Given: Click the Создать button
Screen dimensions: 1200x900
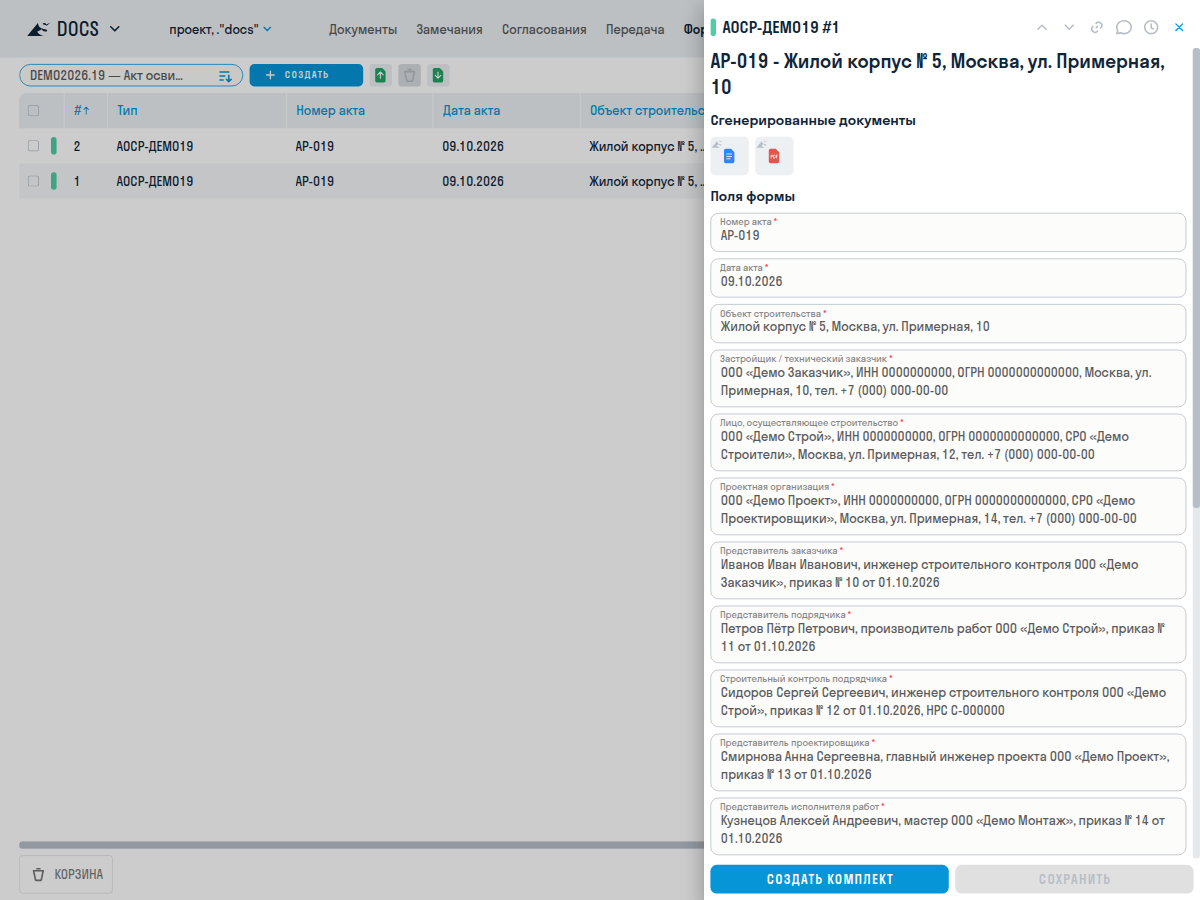Looking at the screenshot, I should tap(306, 75).
